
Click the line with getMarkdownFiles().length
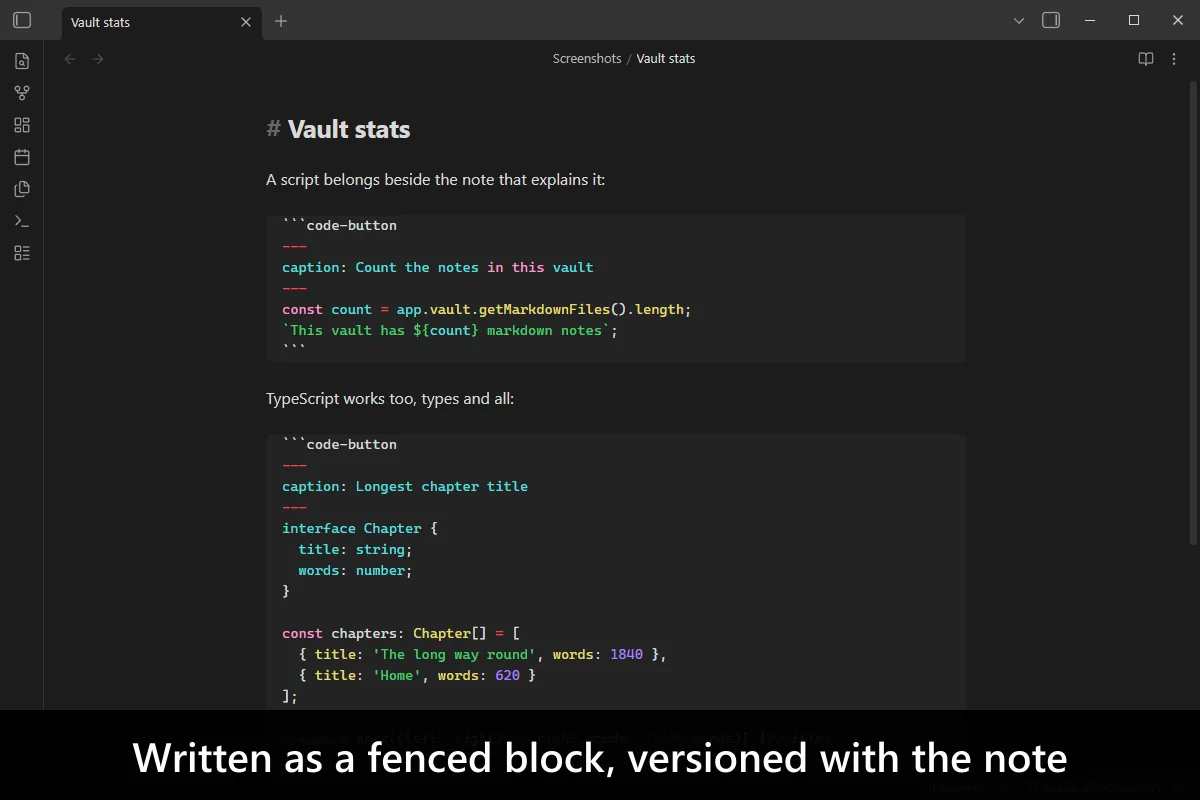tap(487, 309)
